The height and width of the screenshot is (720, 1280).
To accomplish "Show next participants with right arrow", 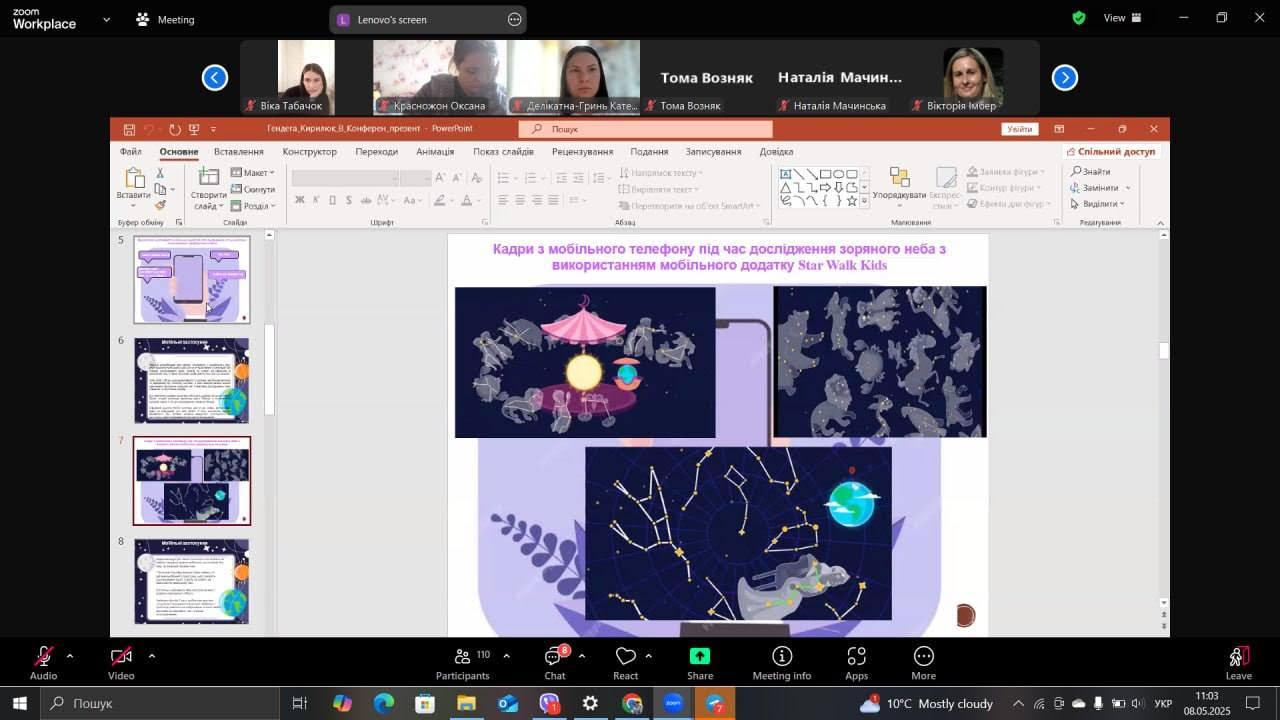I will click(x=1065, y=77).
